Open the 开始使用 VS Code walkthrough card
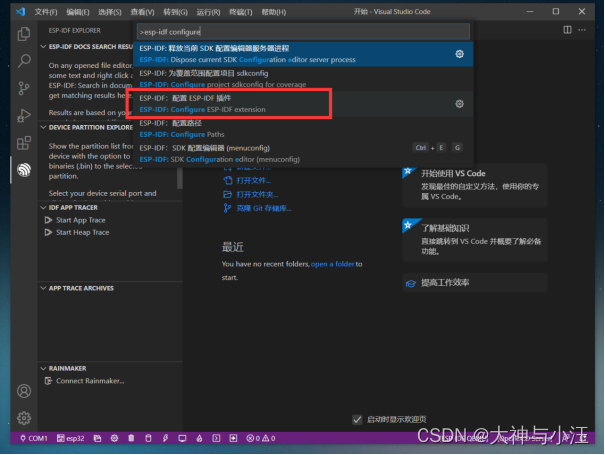 (475, 186)
